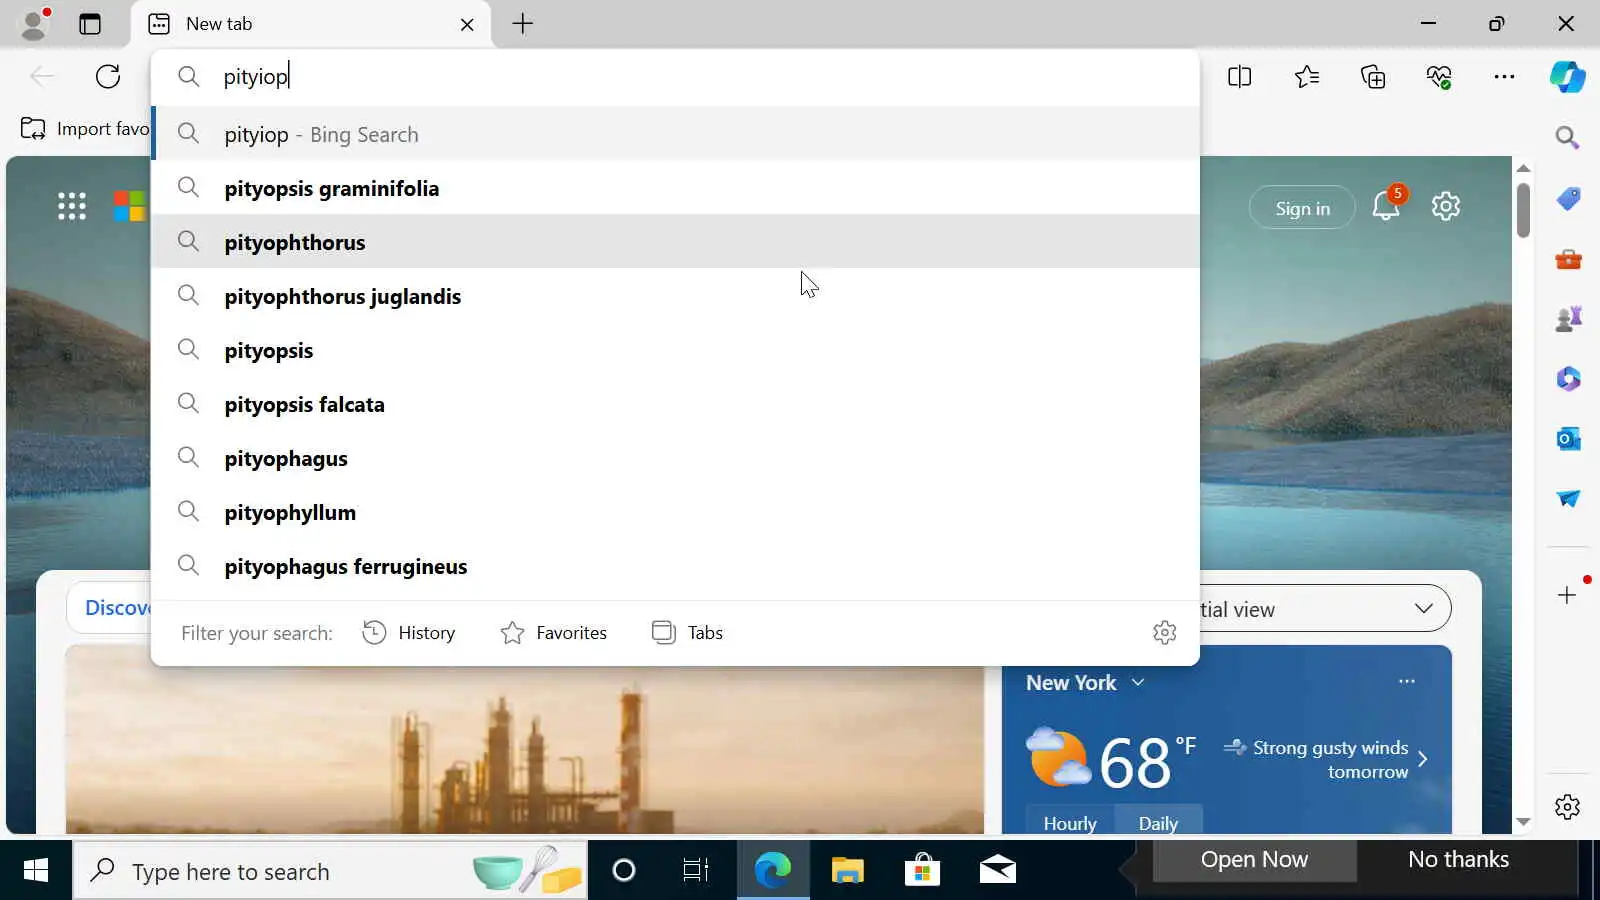The height and width of the screenshot is (900, 1600).
Task: Open Settings and more ellipsis menu
Action: (1504, 76)
